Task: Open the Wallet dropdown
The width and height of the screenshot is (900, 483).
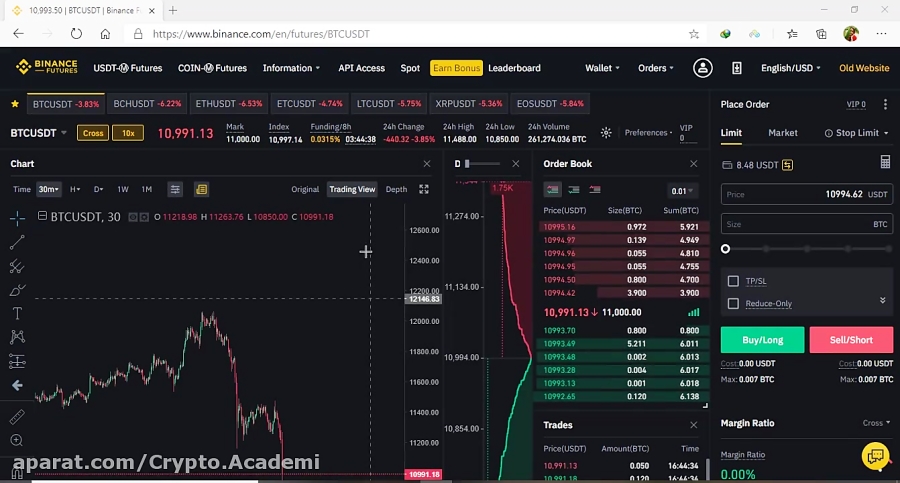Action: coord(602,68)
